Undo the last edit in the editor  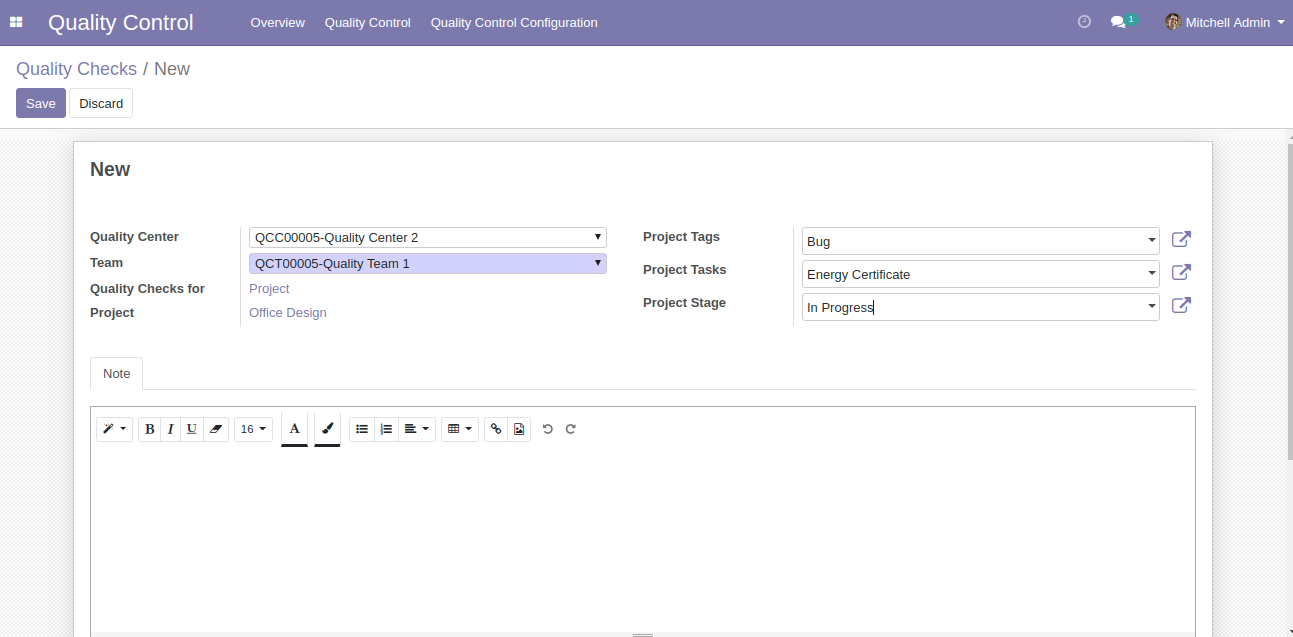[547, 429]
